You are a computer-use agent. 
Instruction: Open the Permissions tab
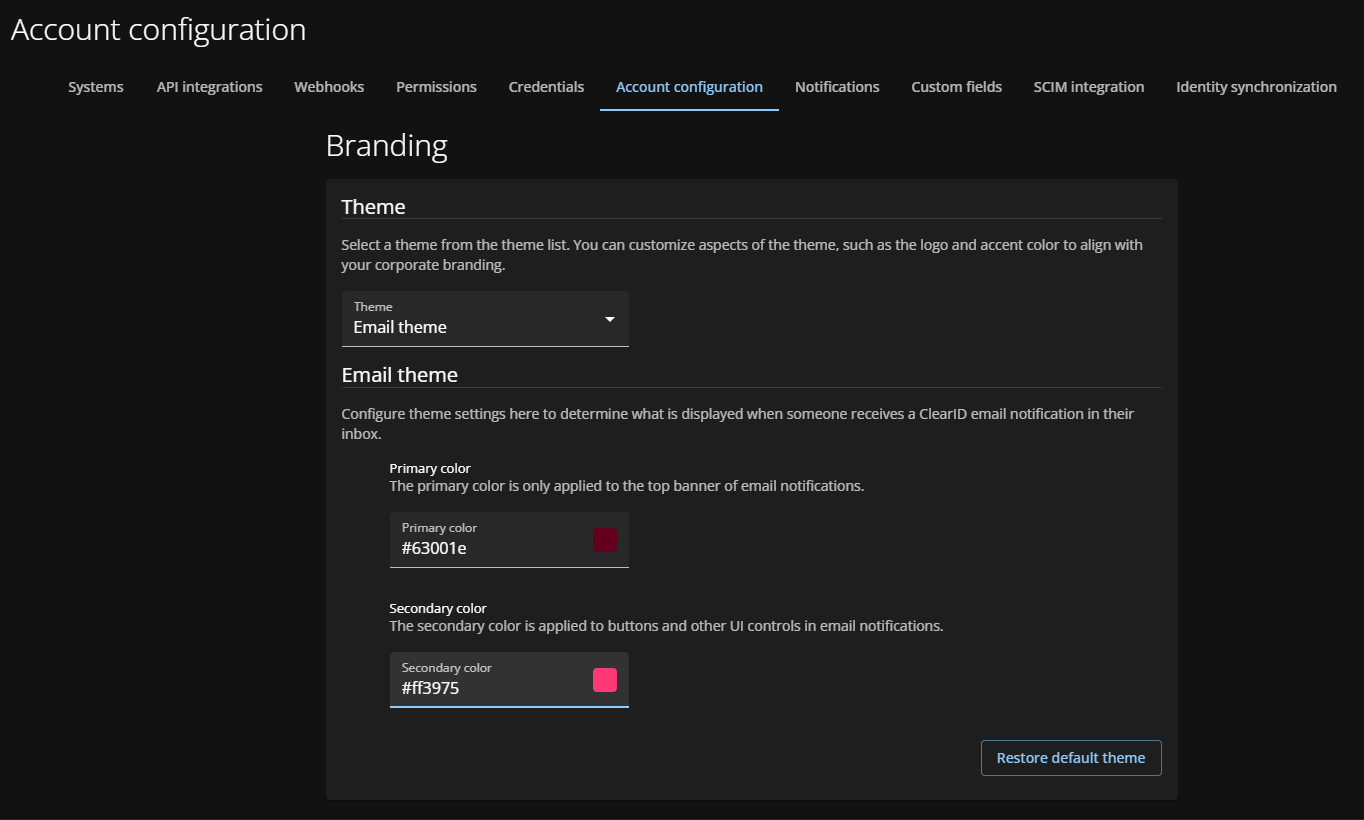point(436,87)
